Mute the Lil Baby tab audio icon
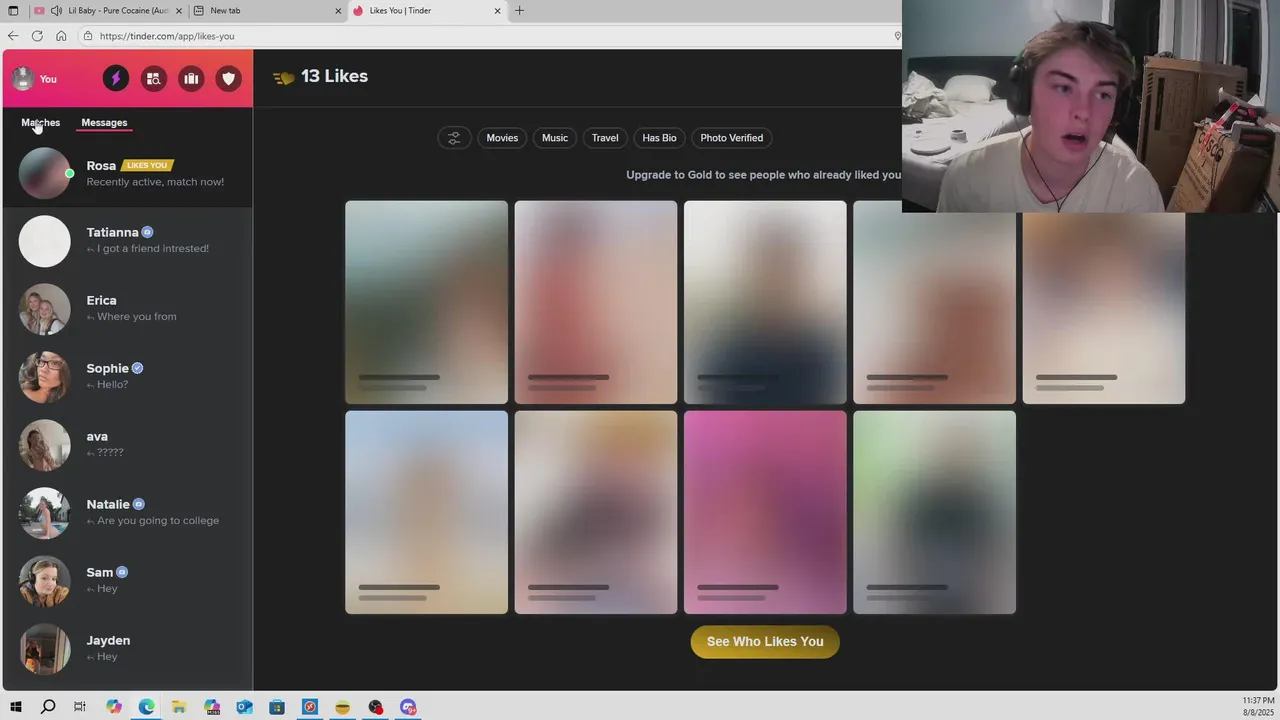The height and width of the screenshot is (720, 1280). tap(56, 11)
